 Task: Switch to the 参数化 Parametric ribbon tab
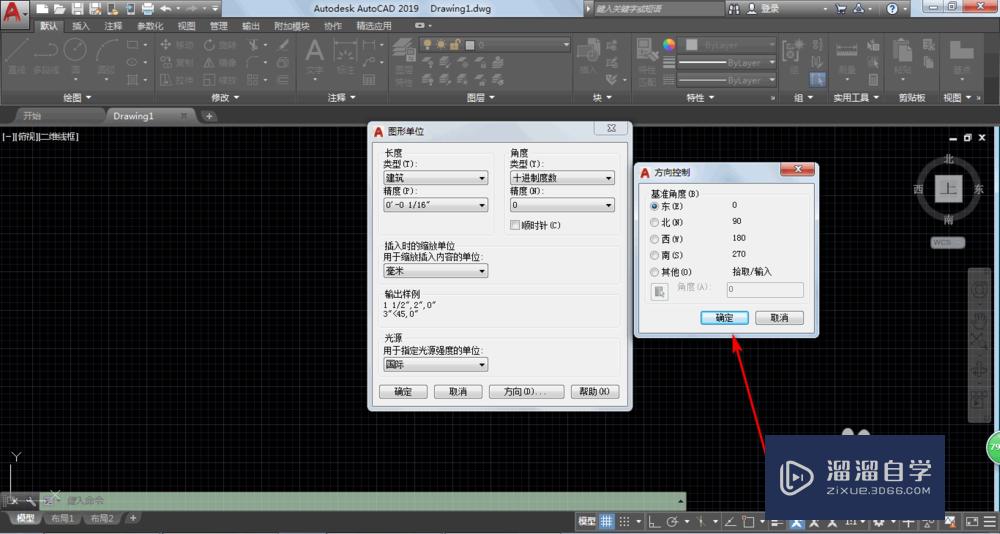point(151,26)
